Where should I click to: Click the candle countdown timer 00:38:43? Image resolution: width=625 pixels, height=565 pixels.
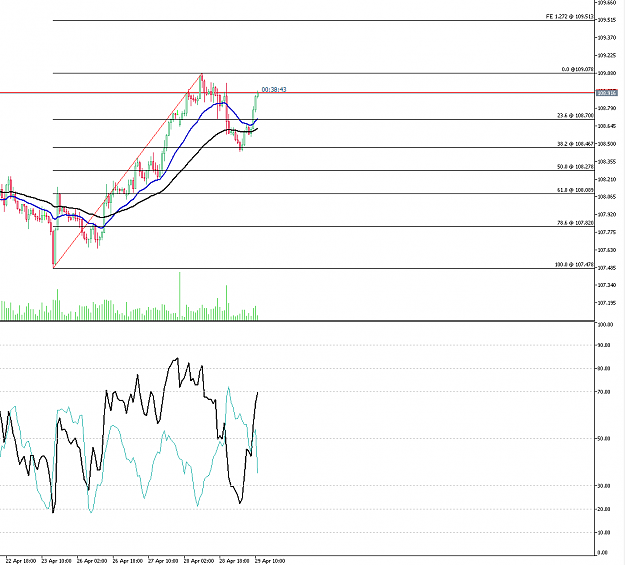tap(274, 89)
